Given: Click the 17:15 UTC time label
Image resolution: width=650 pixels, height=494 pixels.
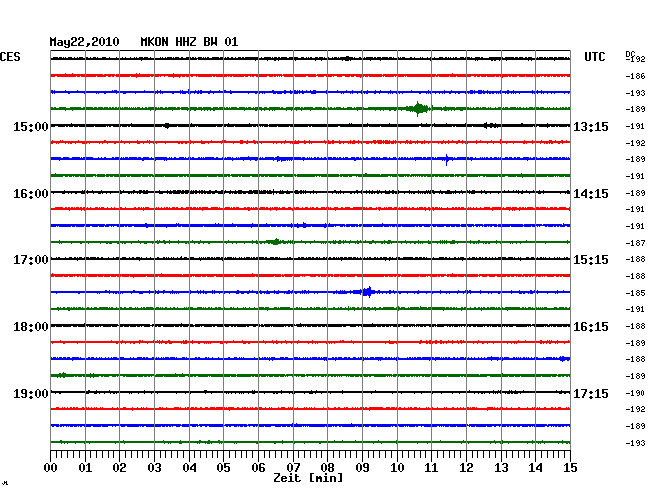Looking at the screenshot, I should click(591, 393).
